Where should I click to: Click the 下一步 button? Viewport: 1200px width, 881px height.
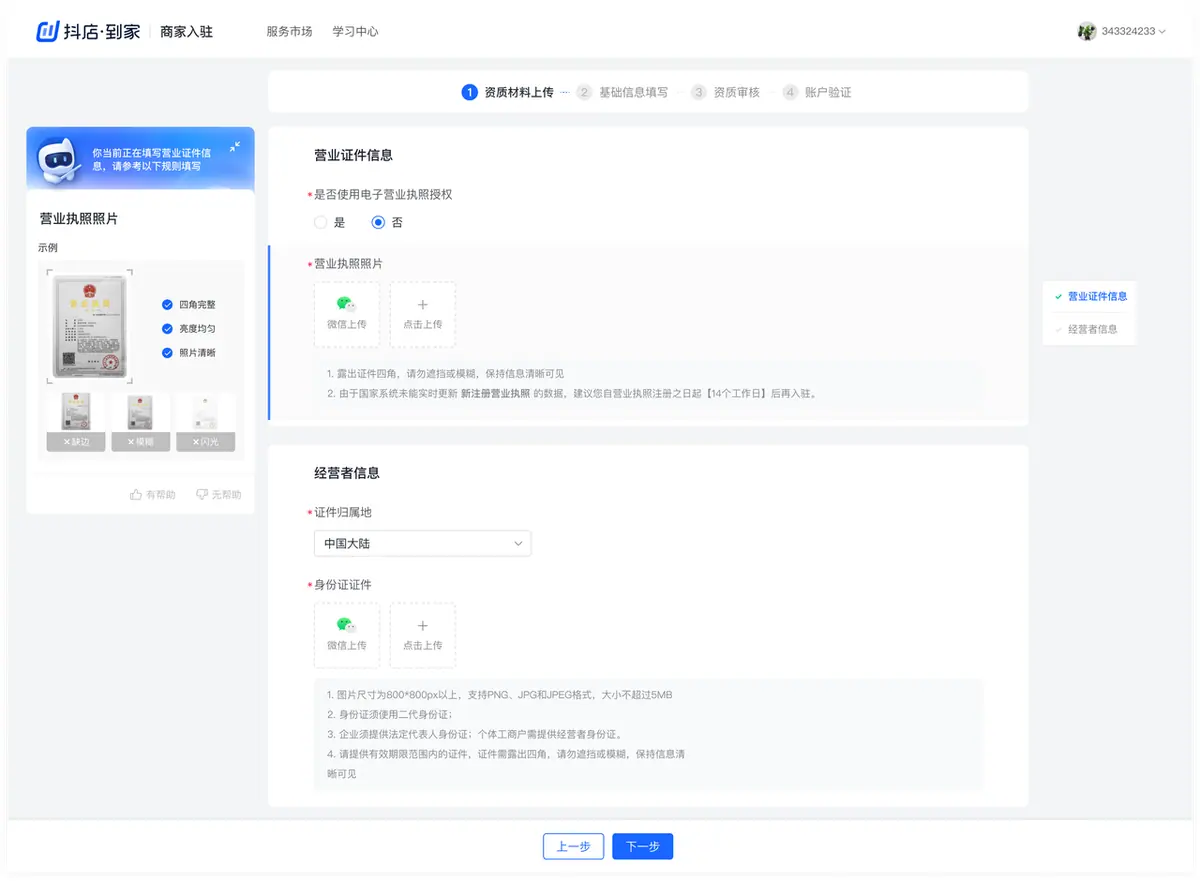pos(642,846)
